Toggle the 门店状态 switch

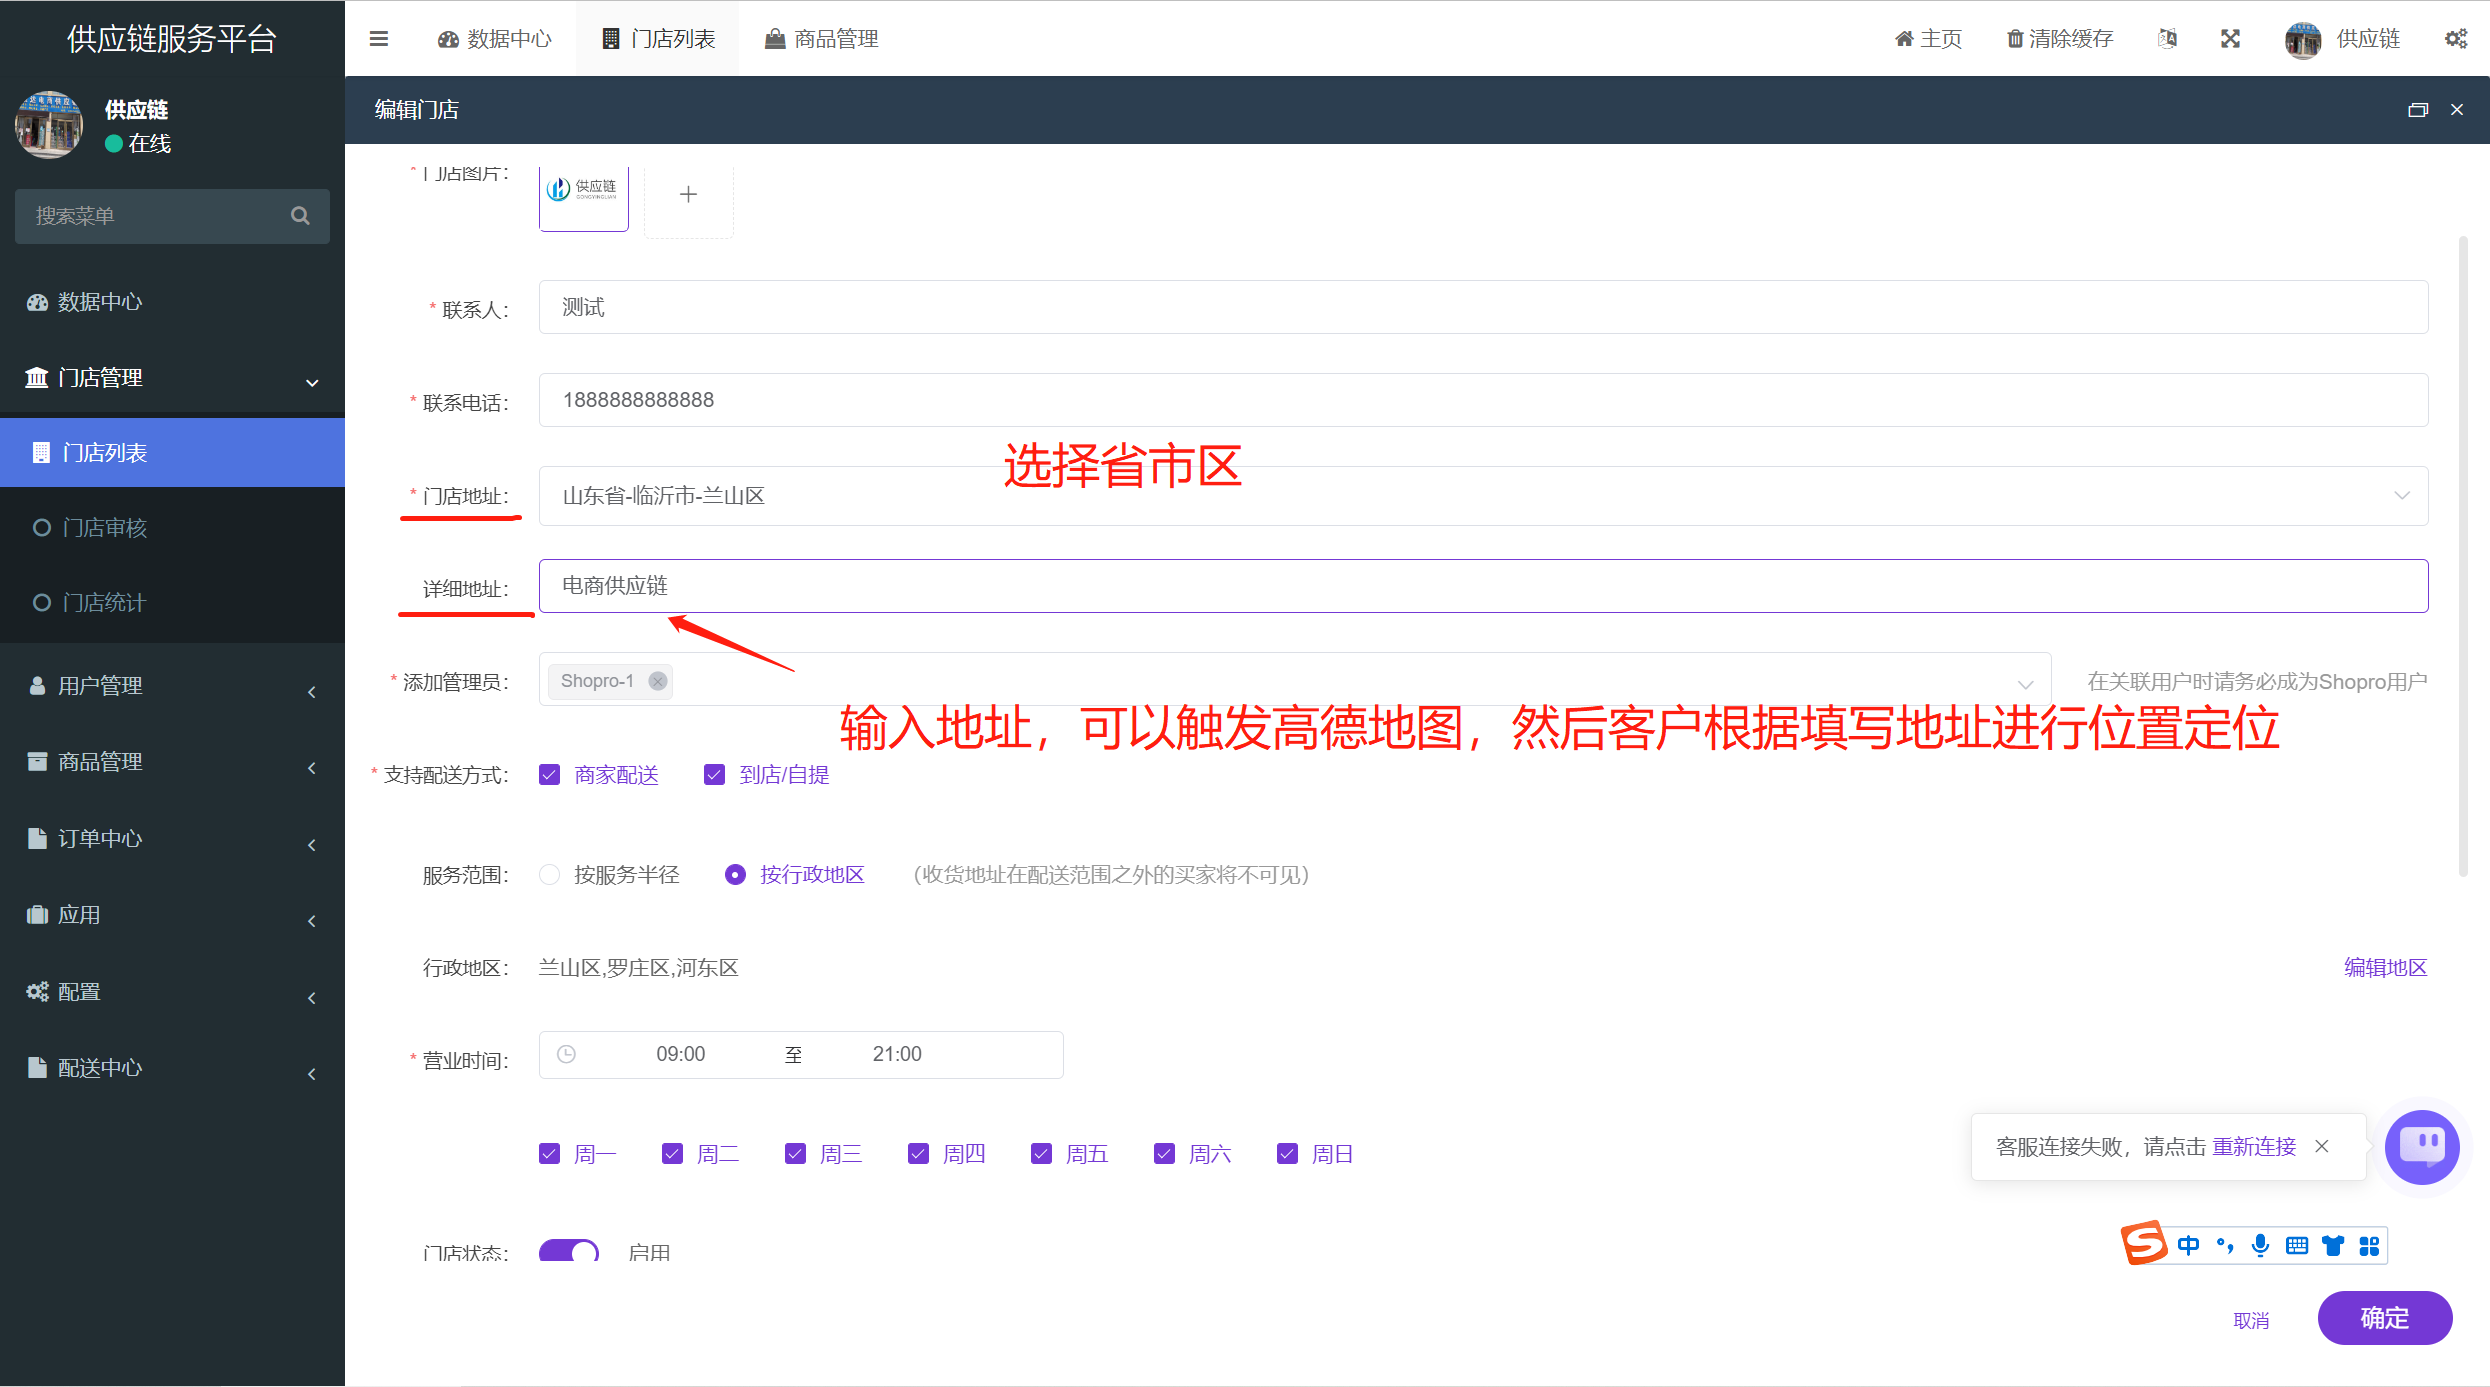coord(569,1251)
